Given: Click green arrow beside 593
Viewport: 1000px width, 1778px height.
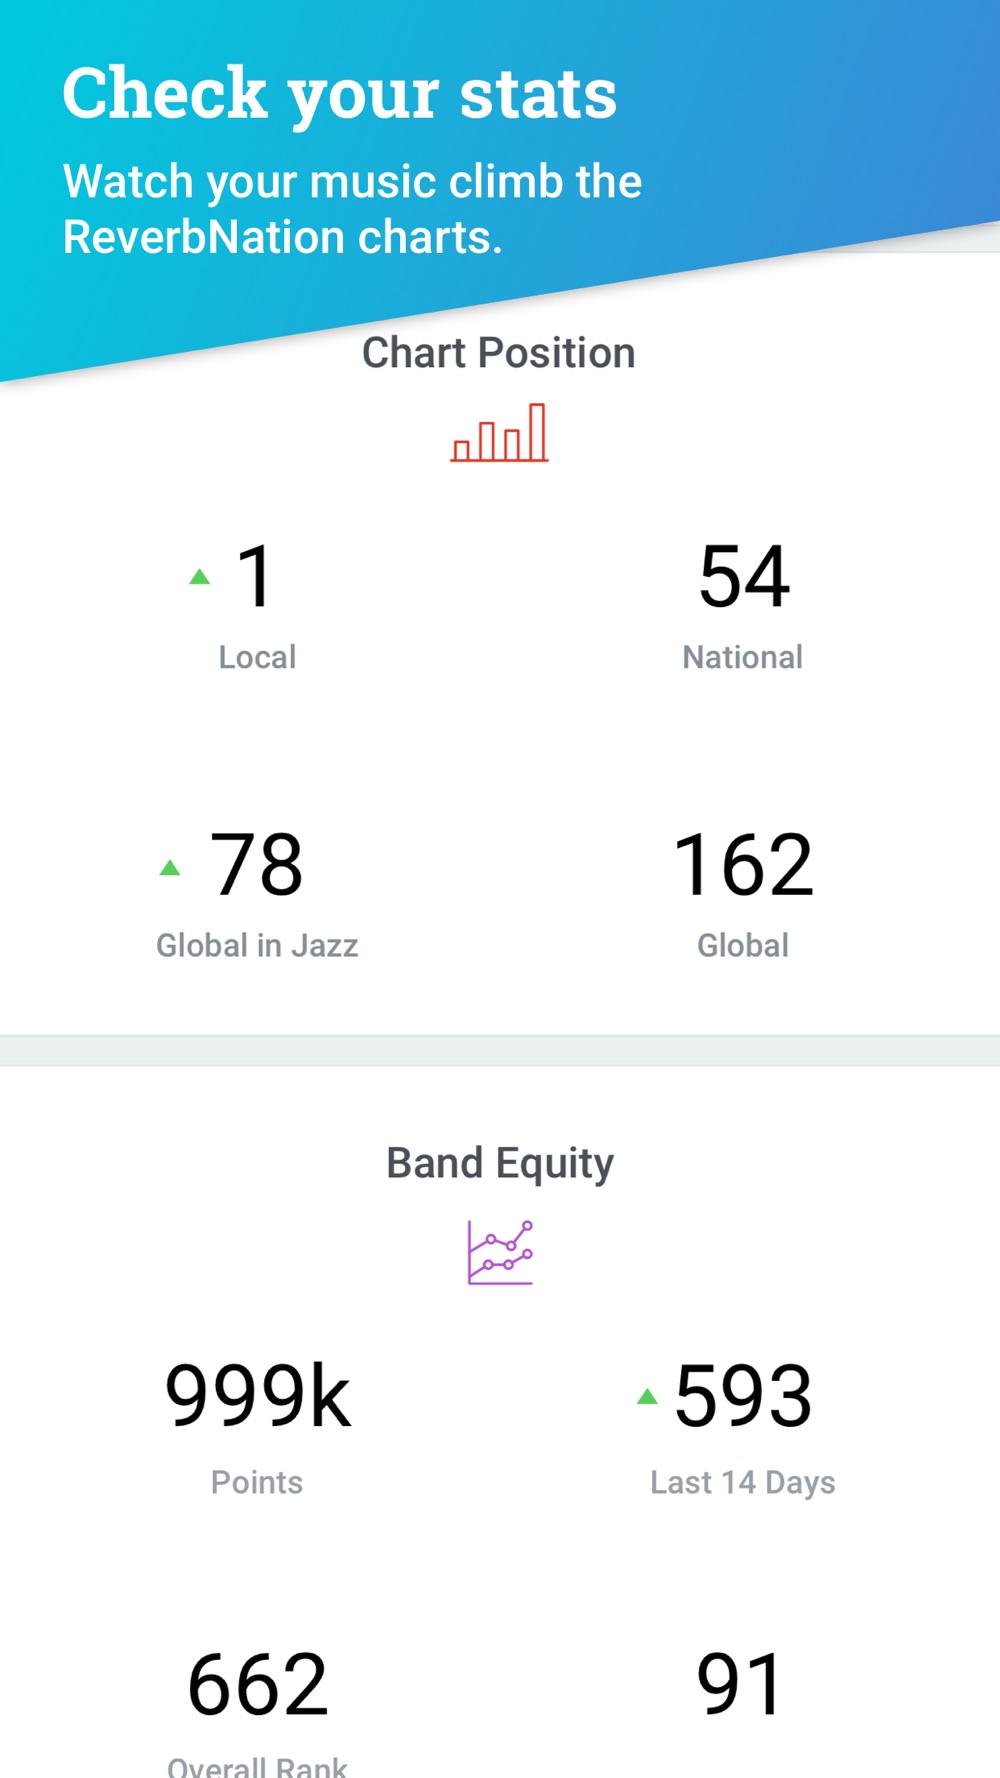Looking at the screenshot, I should pos(647,1396).
